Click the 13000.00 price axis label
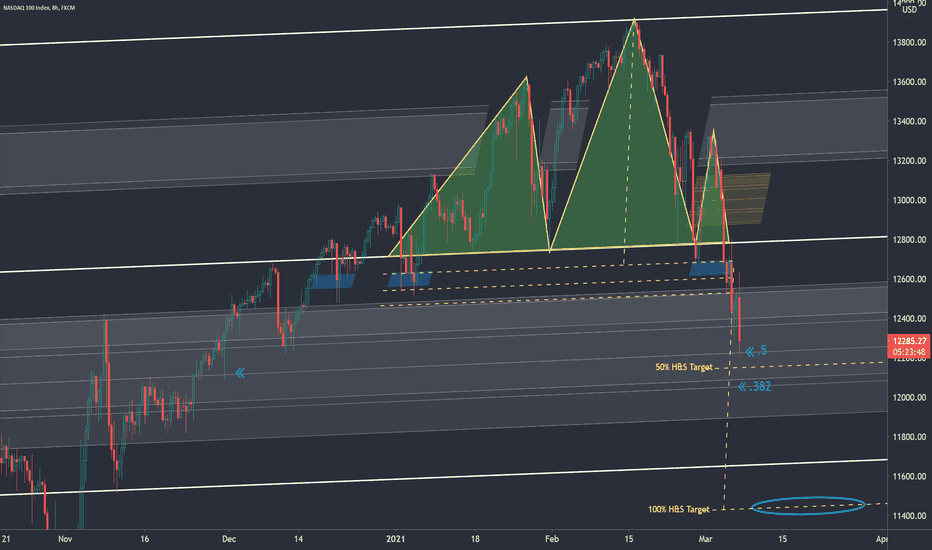Screen dimensions: 932x550 [x=909, y=200]
